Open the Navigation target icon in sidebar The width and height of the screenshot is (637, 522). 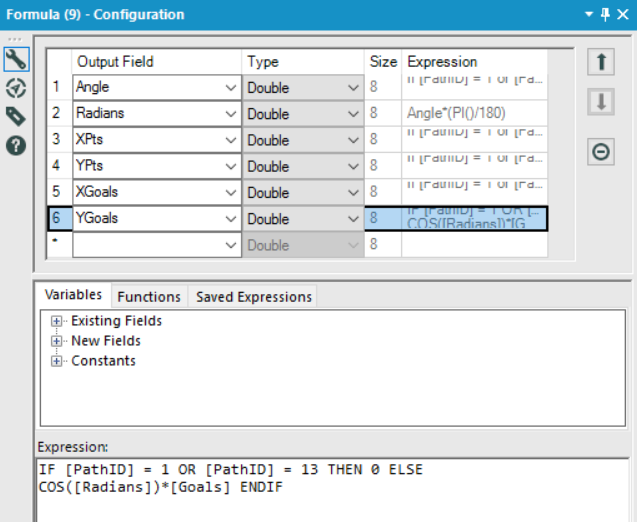[15, 88]
